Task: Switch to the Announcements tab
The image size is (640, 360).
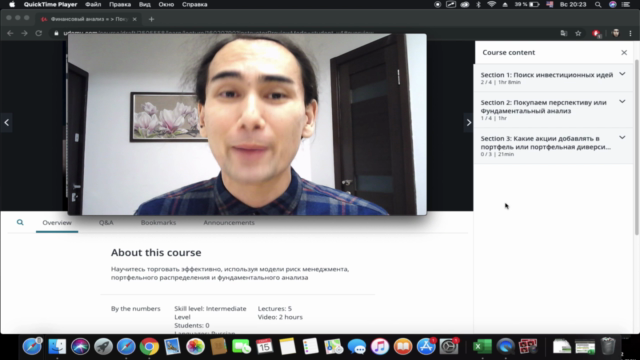Action: click(229, 222)
